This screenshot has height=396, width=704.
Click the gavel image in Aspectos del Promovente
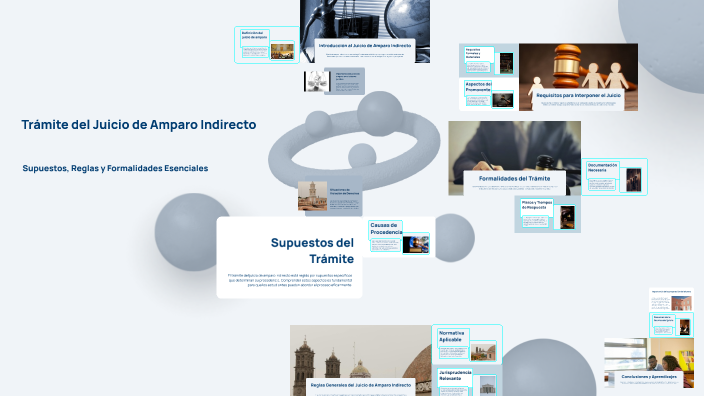(502, 100)
